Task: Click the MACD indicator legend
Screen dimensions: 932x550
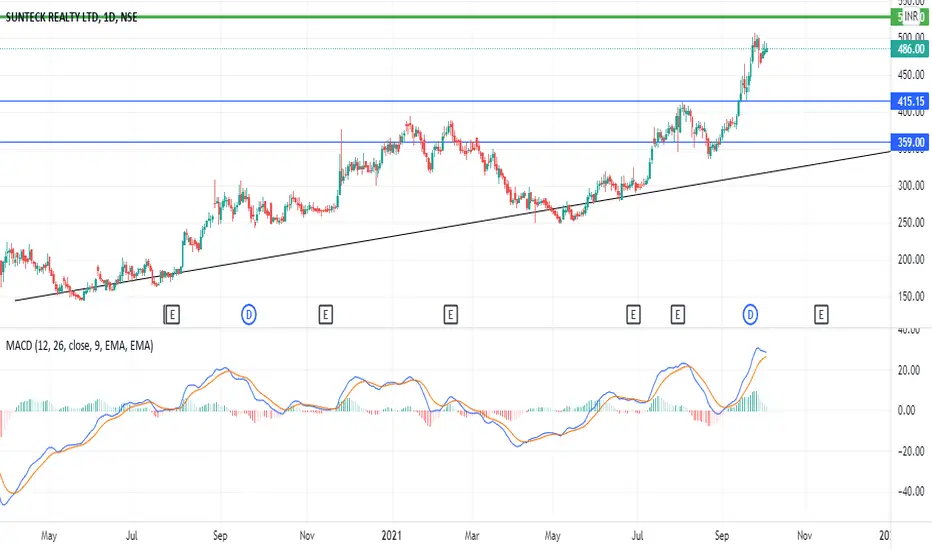Action: click(79, 345)
